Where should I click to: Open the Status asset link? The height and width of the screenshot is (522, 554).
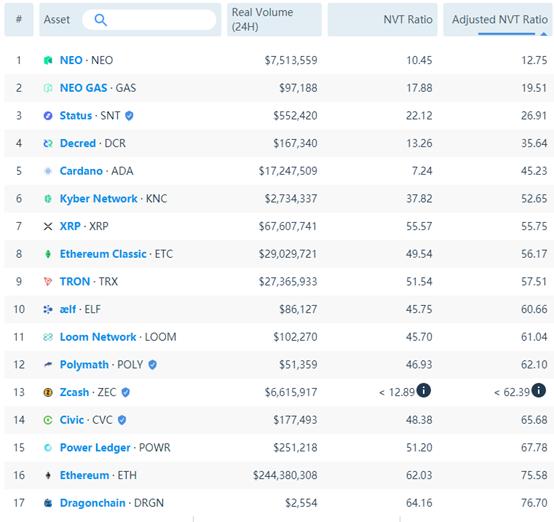click(x=76, y=116)
